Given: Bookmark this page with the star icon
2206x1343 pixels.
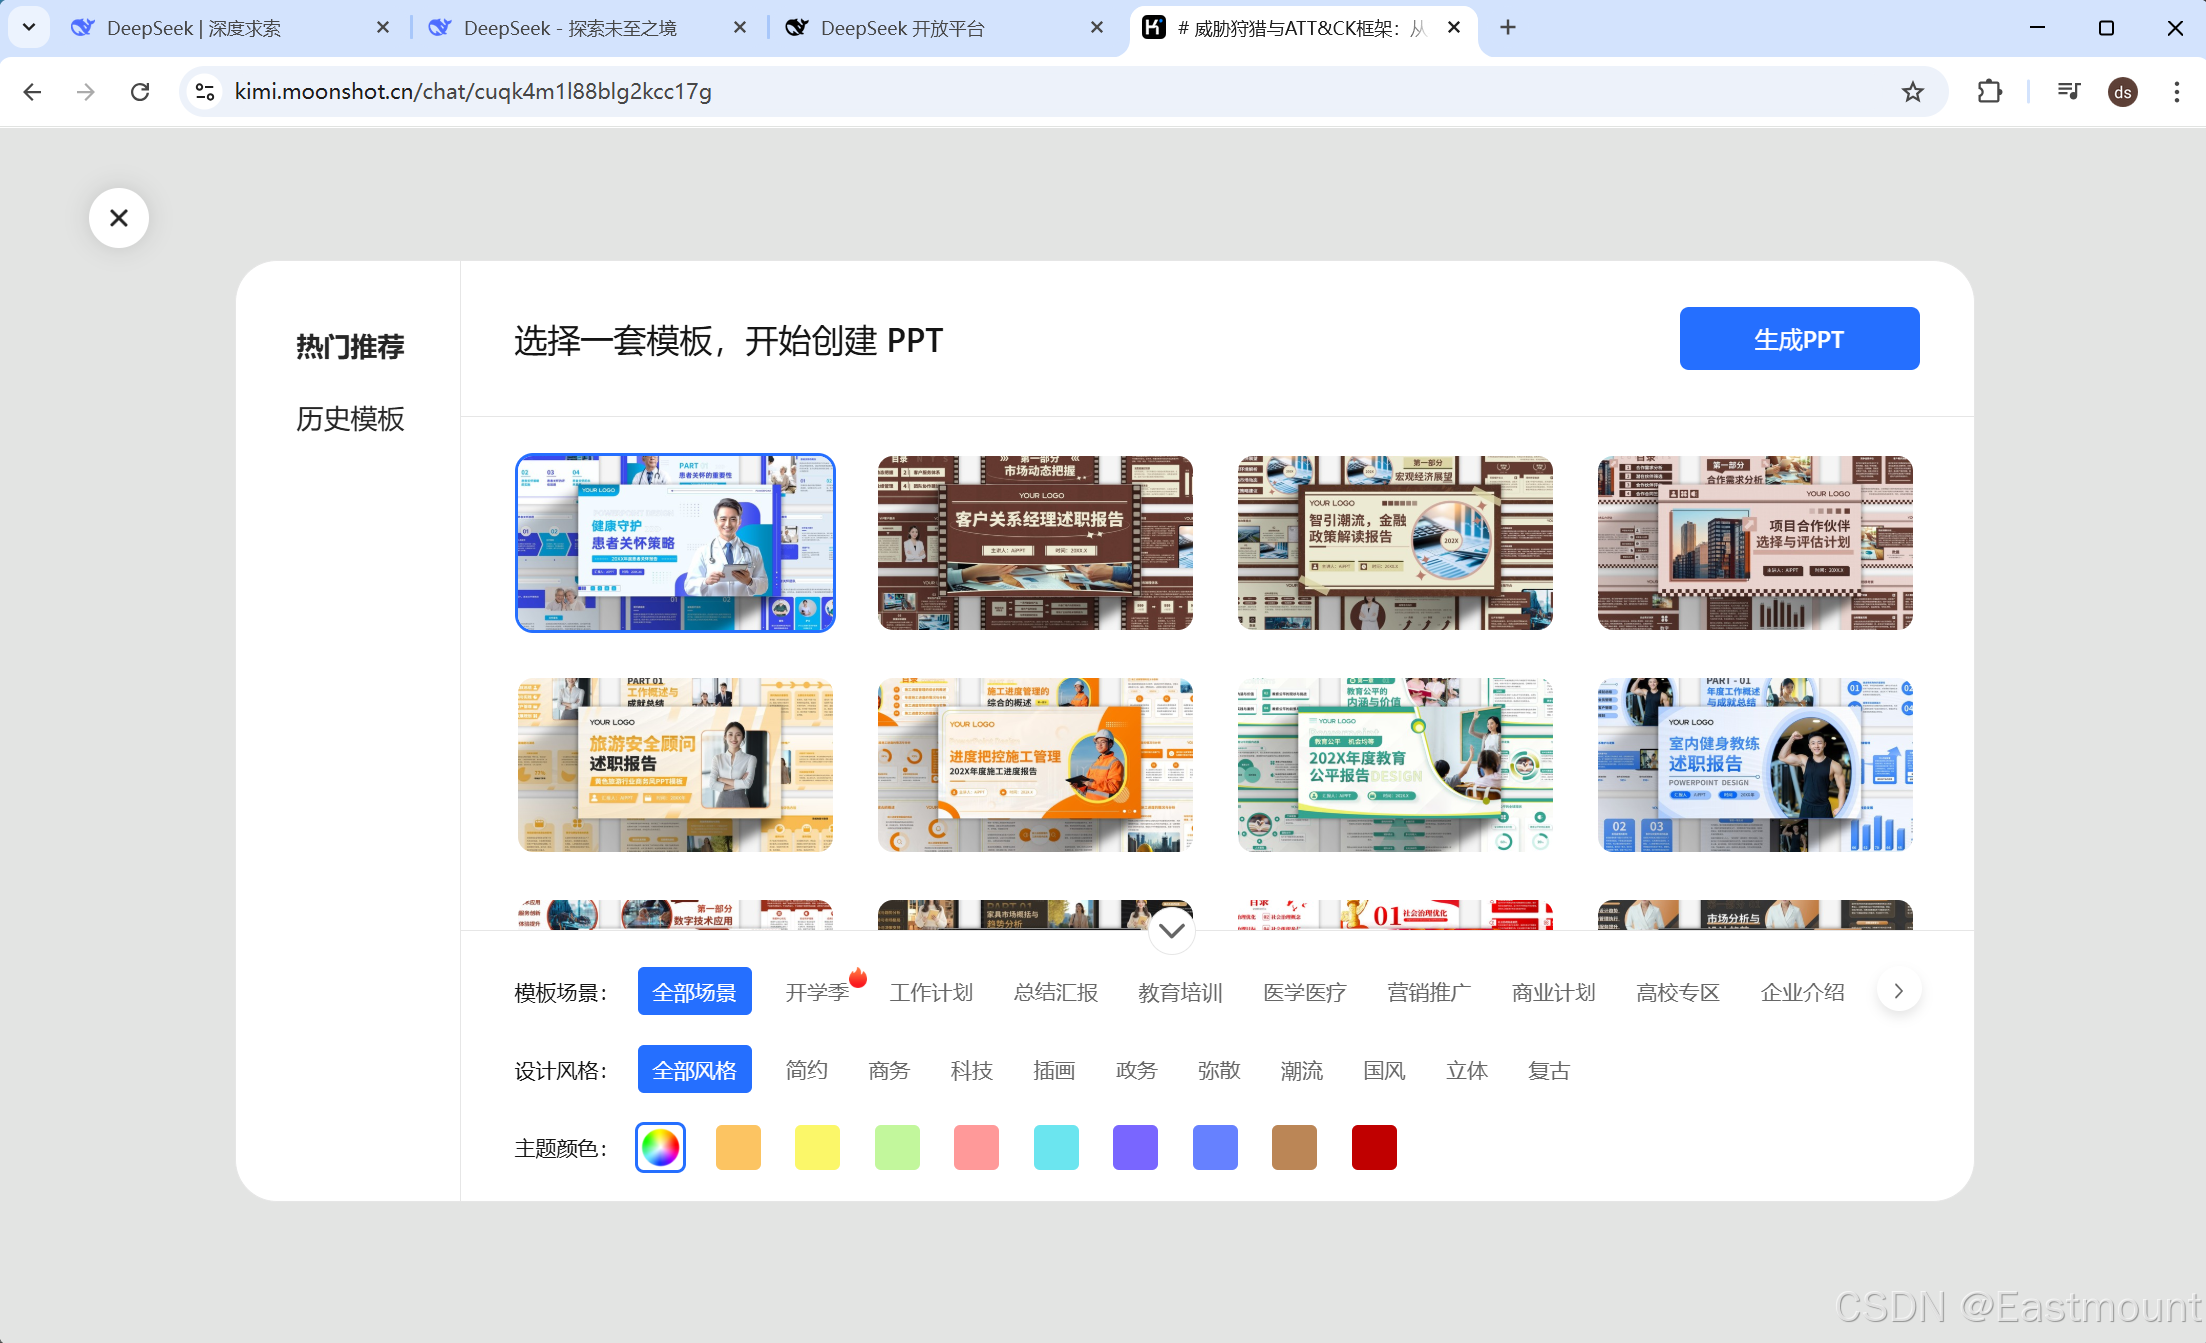Looking at the screenshot, I should coord(1912,92).
